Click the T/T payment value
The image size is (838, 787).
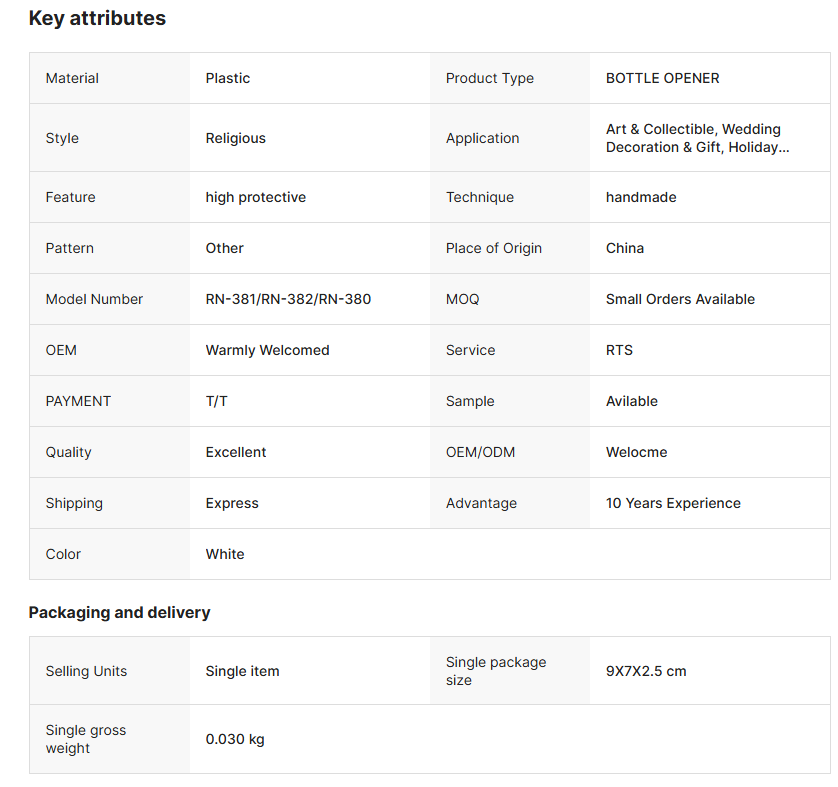216,401
